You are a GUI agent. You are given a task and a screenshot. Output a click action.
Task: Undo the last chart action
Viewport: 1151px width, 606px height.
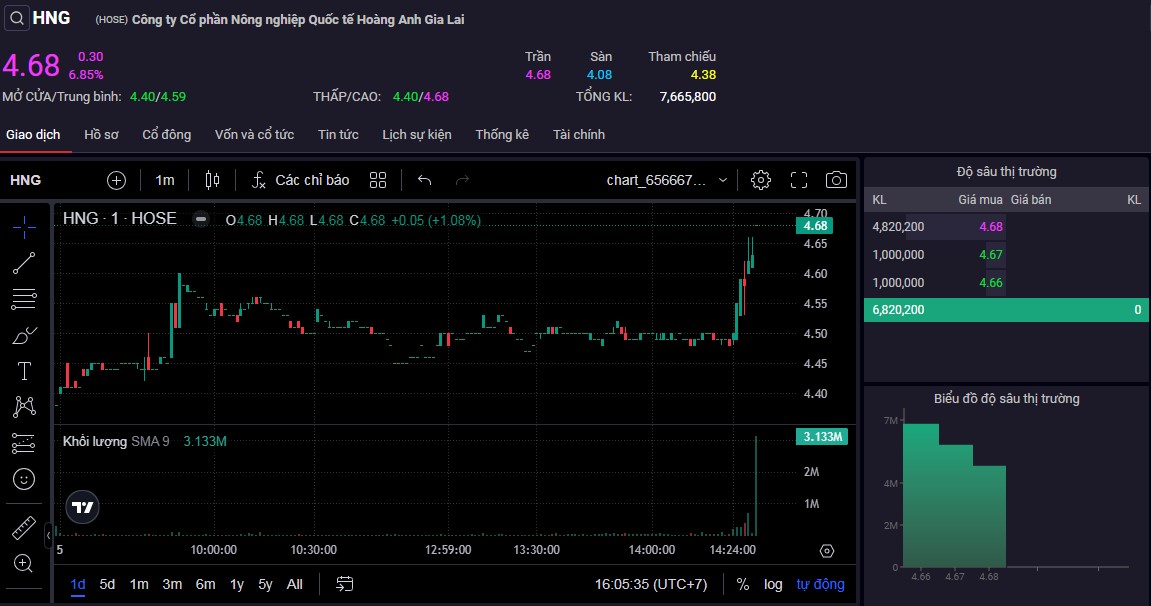tap(424, 180)
